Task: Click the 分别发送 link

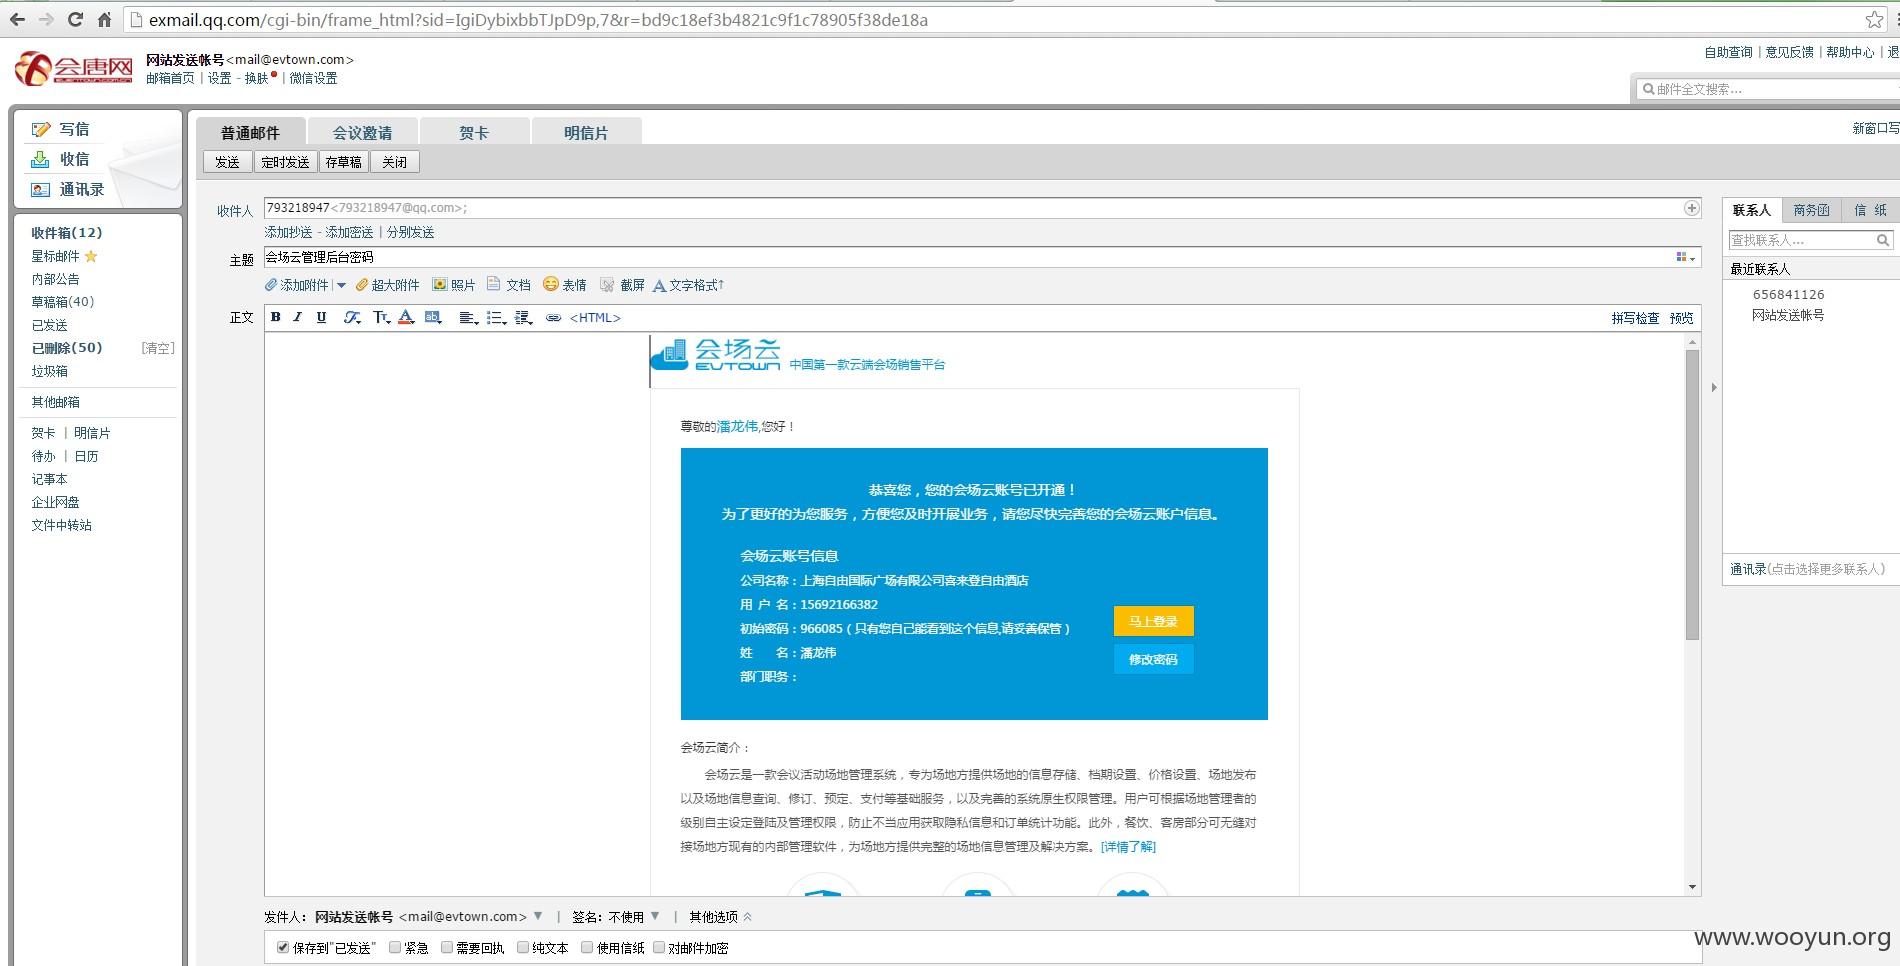Action: coord(410,232)
